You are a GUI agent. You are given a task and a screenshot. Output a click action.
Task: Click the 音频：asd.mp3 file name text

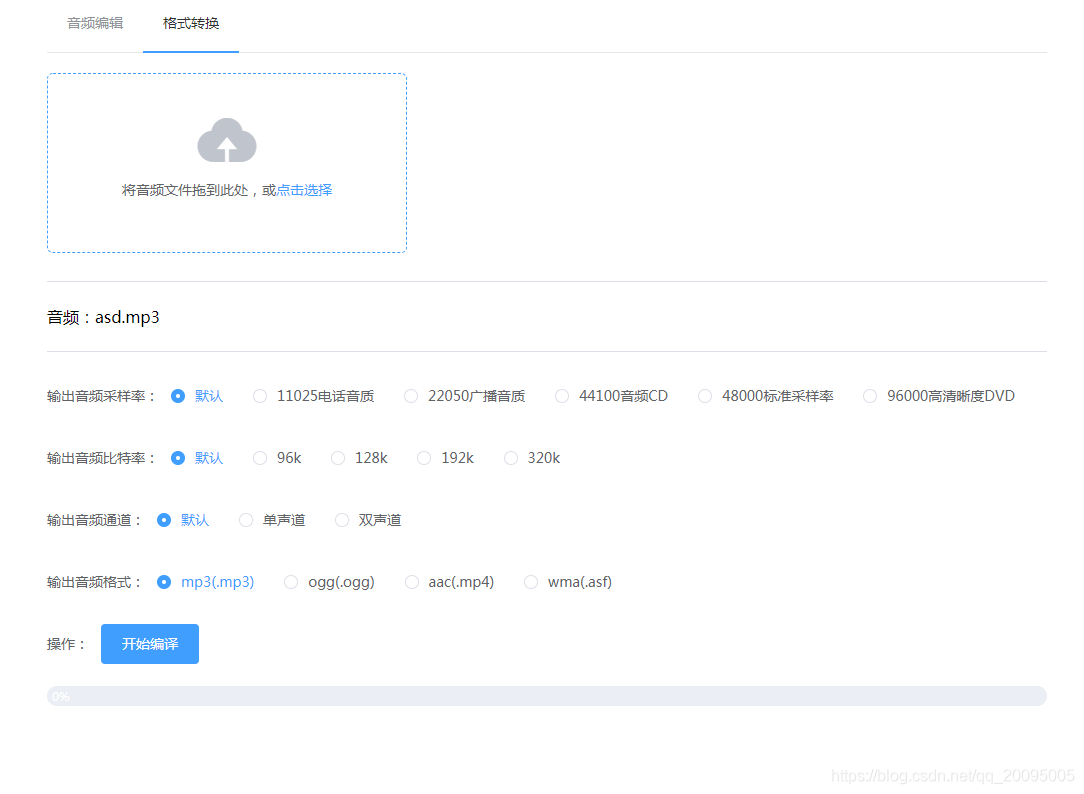pyautogui.click(x=103, y=317)
